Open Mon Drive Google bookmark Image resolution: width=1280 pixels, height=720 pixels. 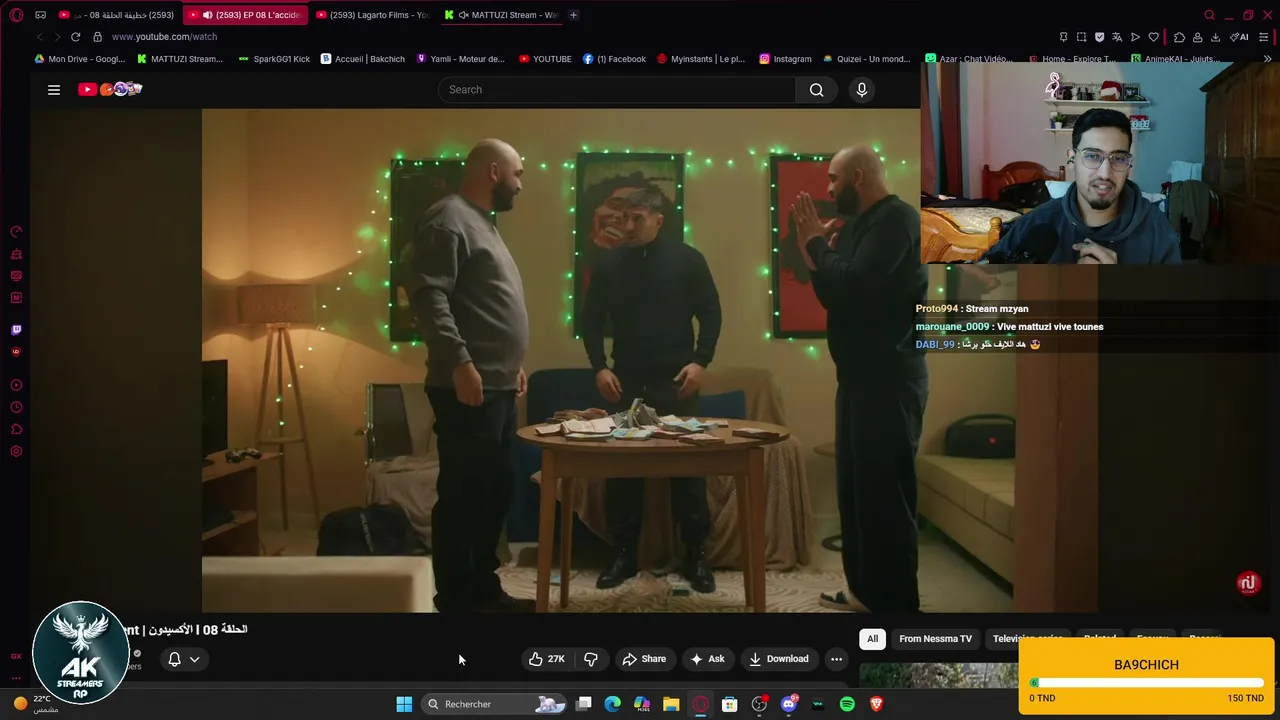[79, 59]
